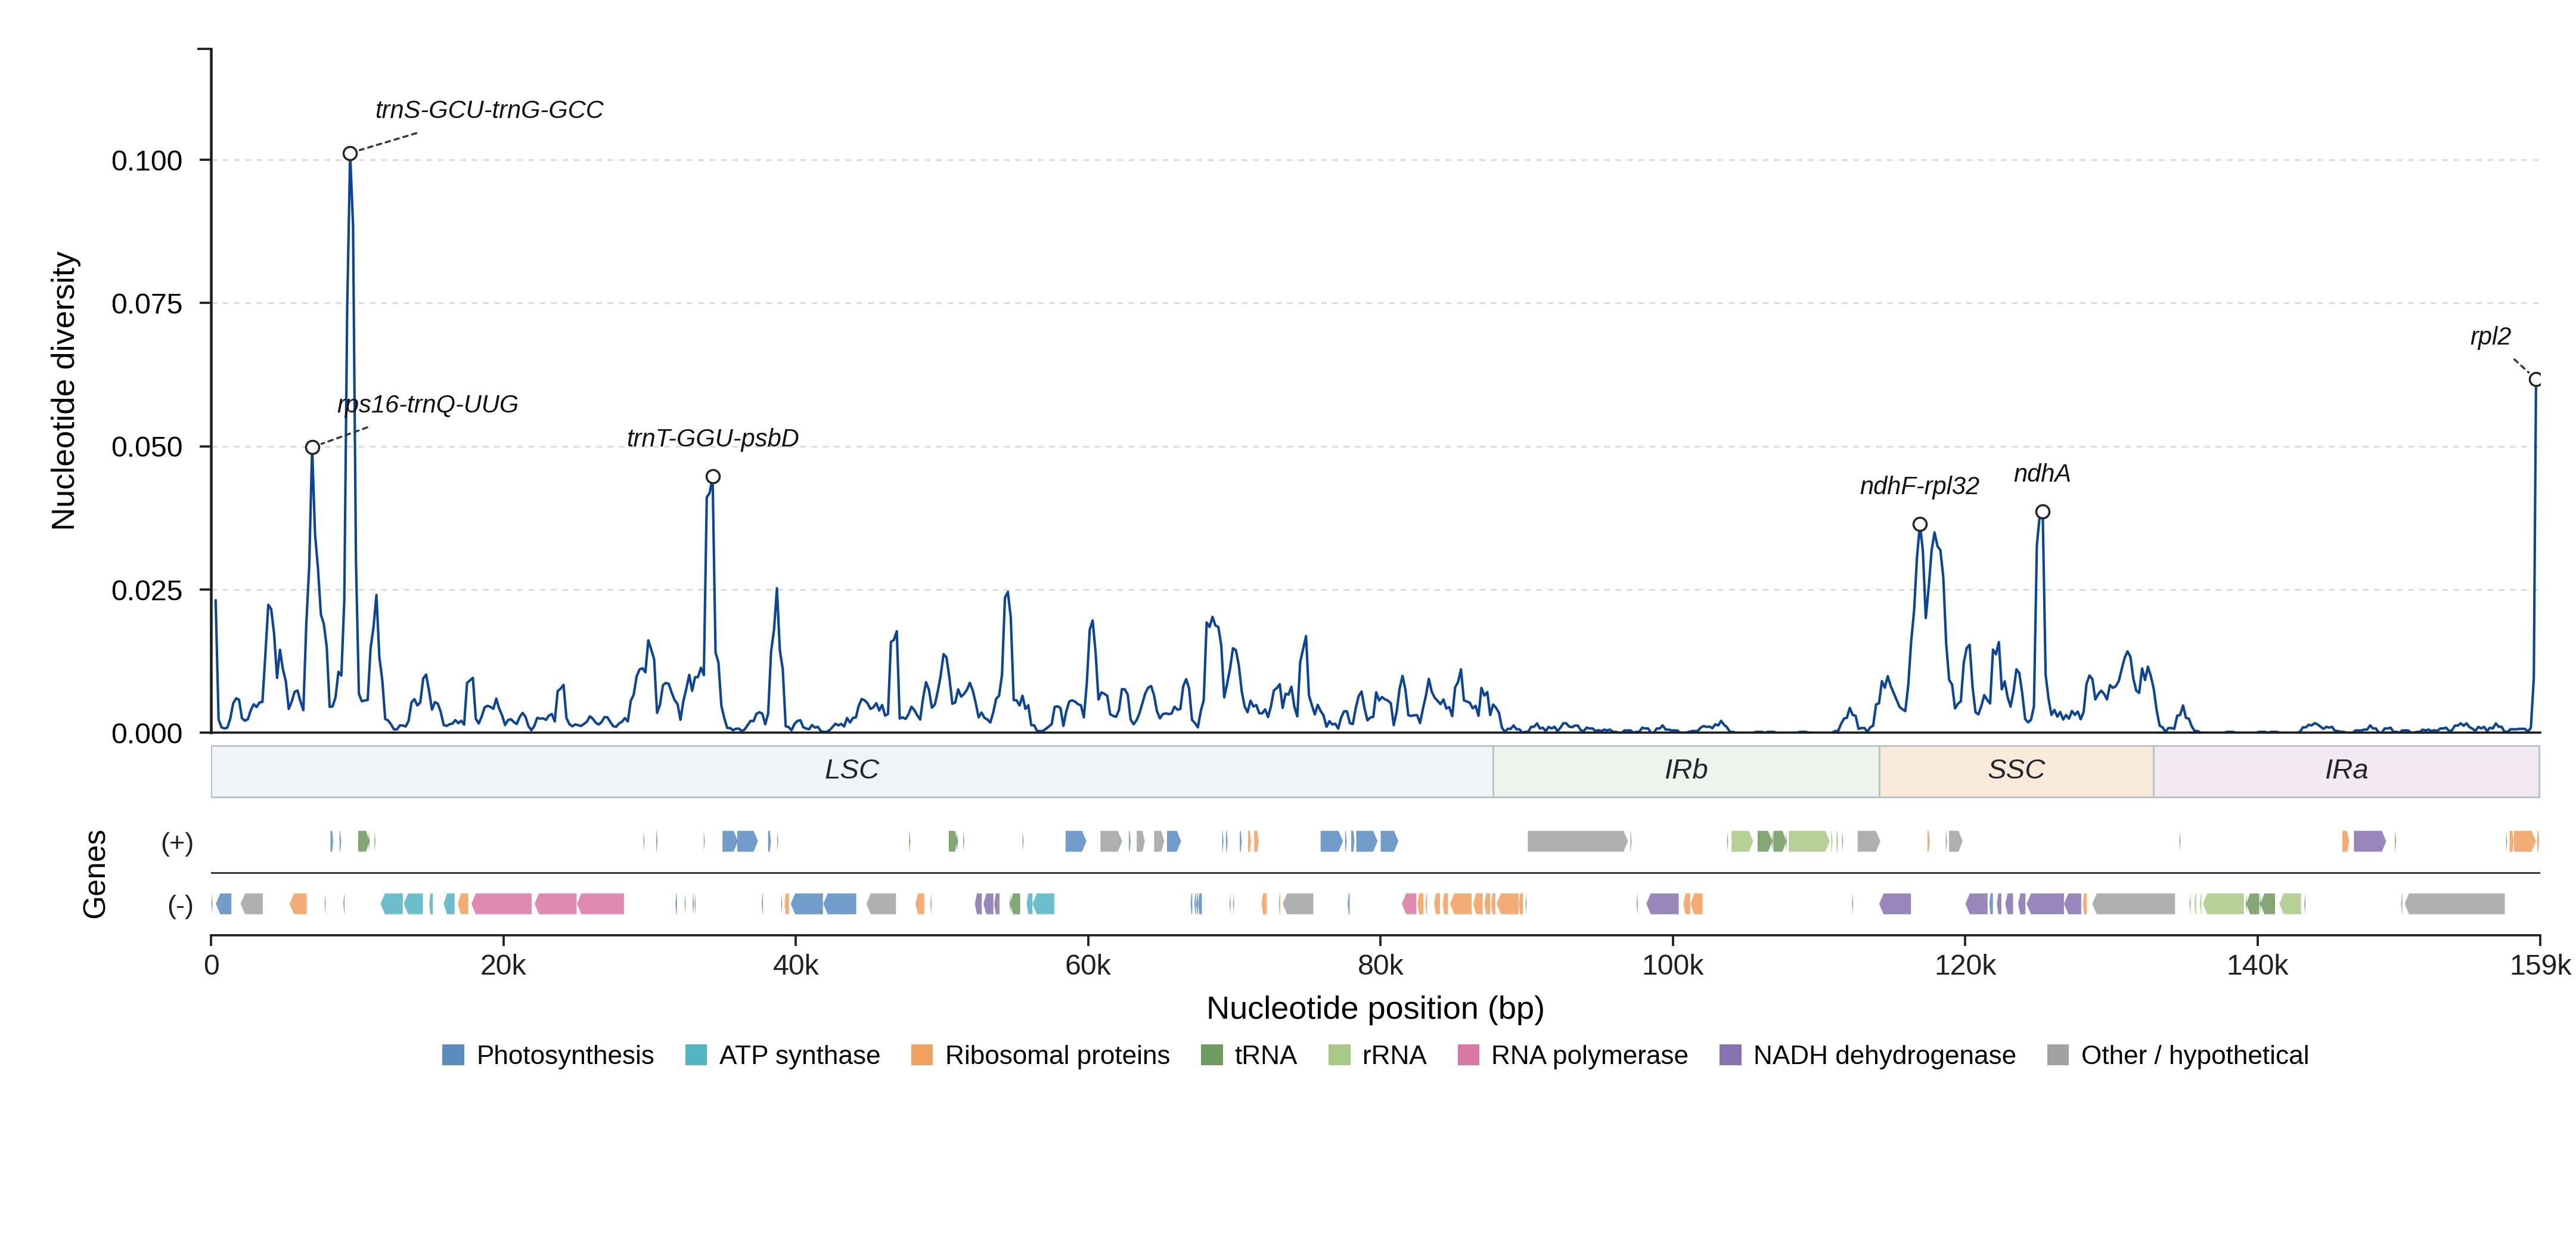The width and height of the screenshot is (2576, 1253).
Task: Click the Photosynthesis legend color swatch
Action: [453, 1055]
